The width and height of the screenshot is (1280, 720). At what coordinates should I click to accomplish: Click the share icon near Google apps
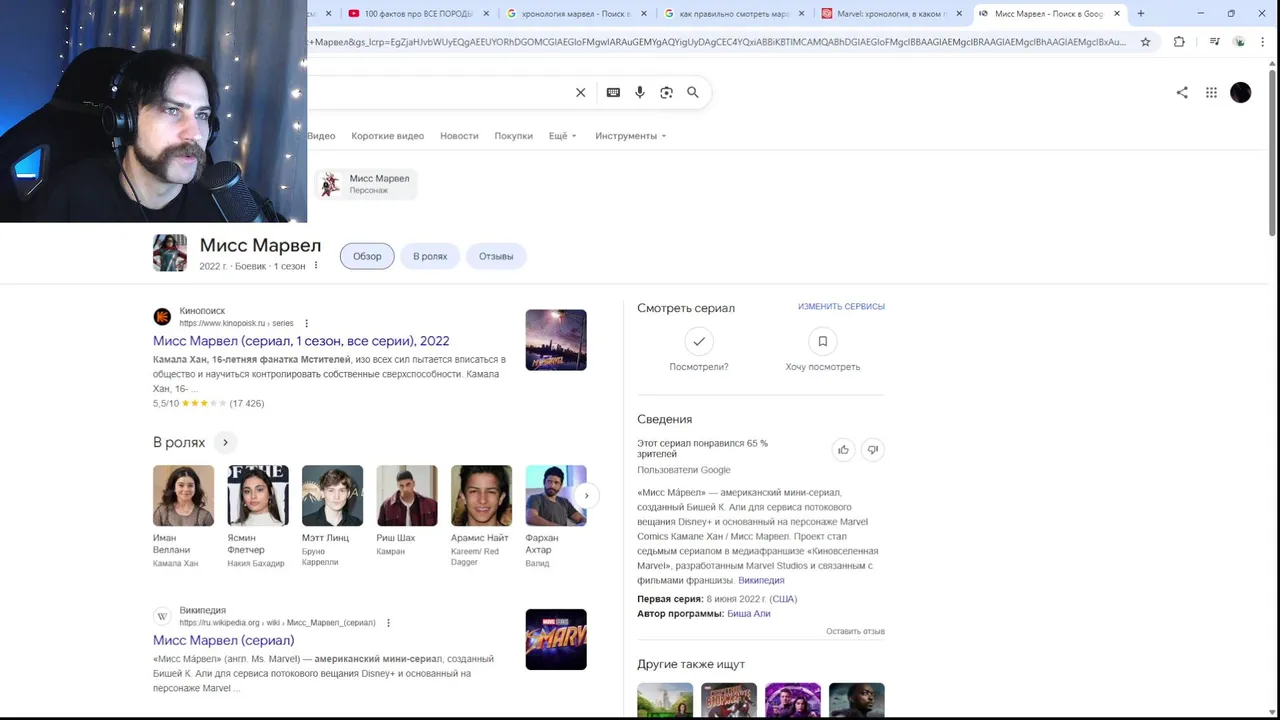(1182, 92)
